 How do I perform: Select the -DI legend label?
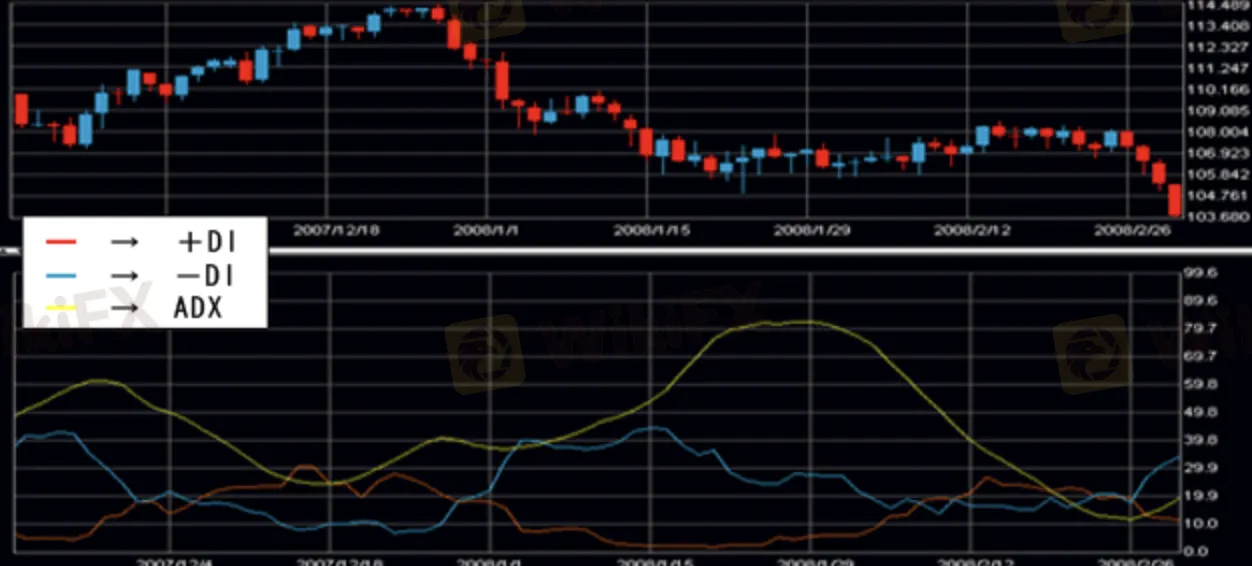point(205,274)
